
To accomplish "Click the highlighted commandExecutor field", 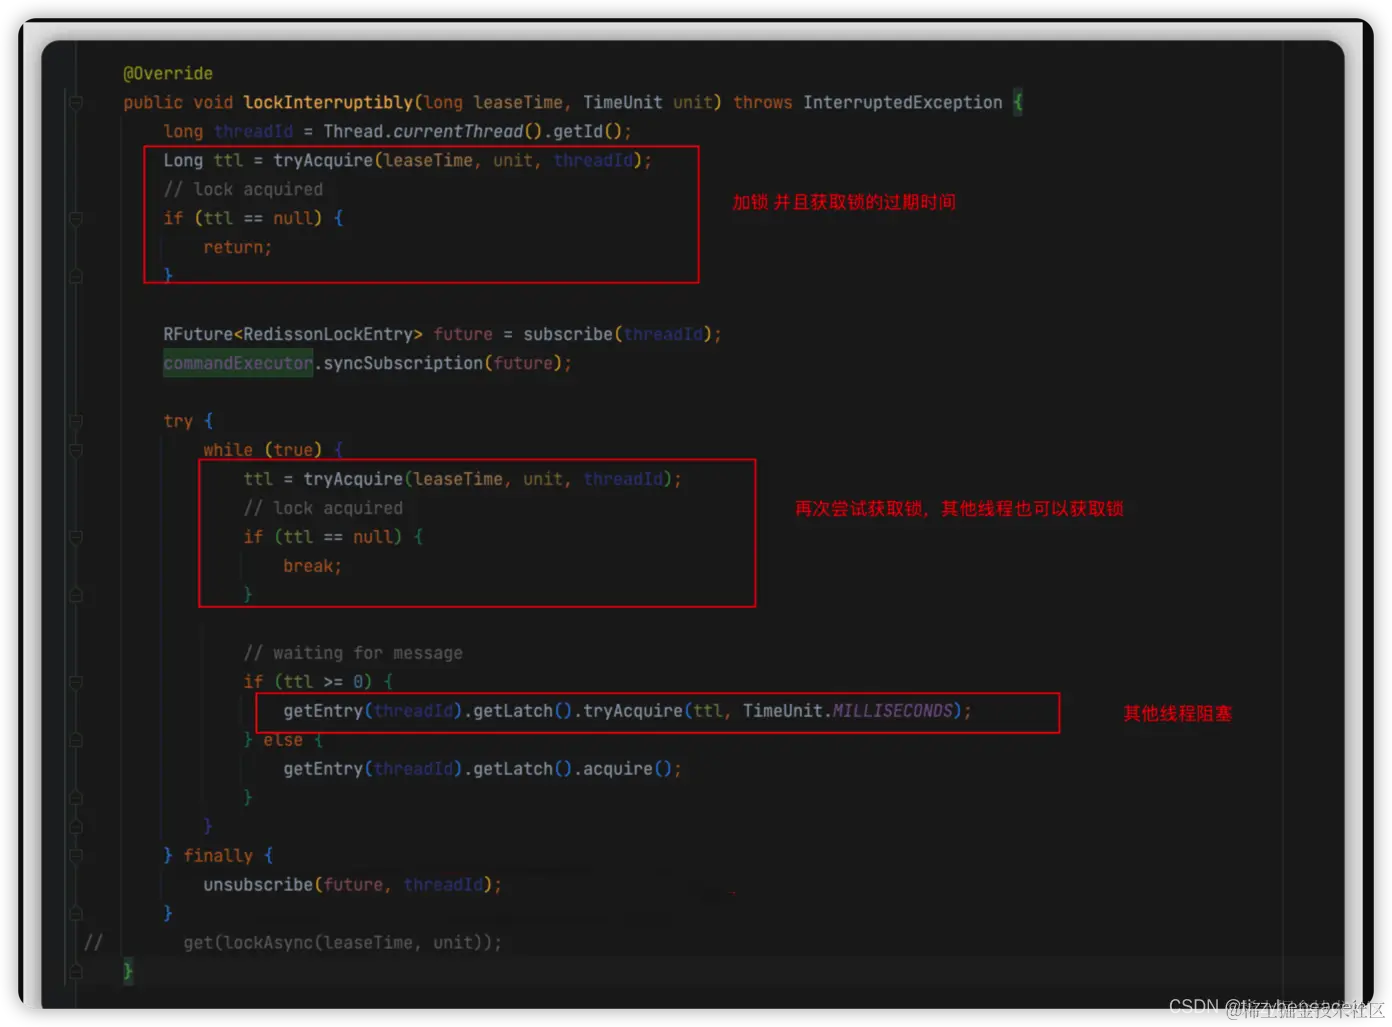I will pos(238,363).
